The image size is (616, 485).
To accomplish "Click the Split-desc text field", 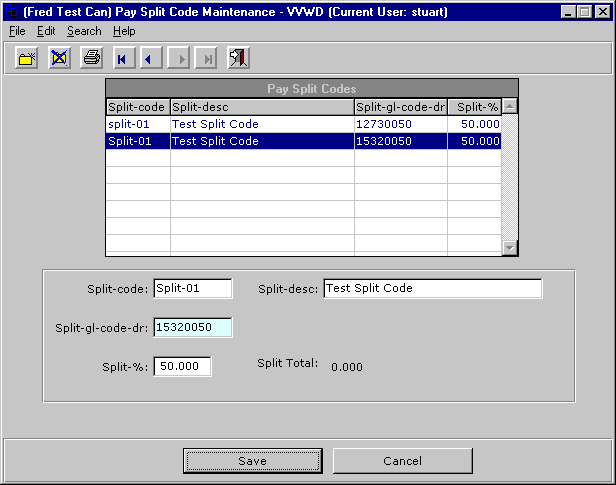I will (432, 289).
